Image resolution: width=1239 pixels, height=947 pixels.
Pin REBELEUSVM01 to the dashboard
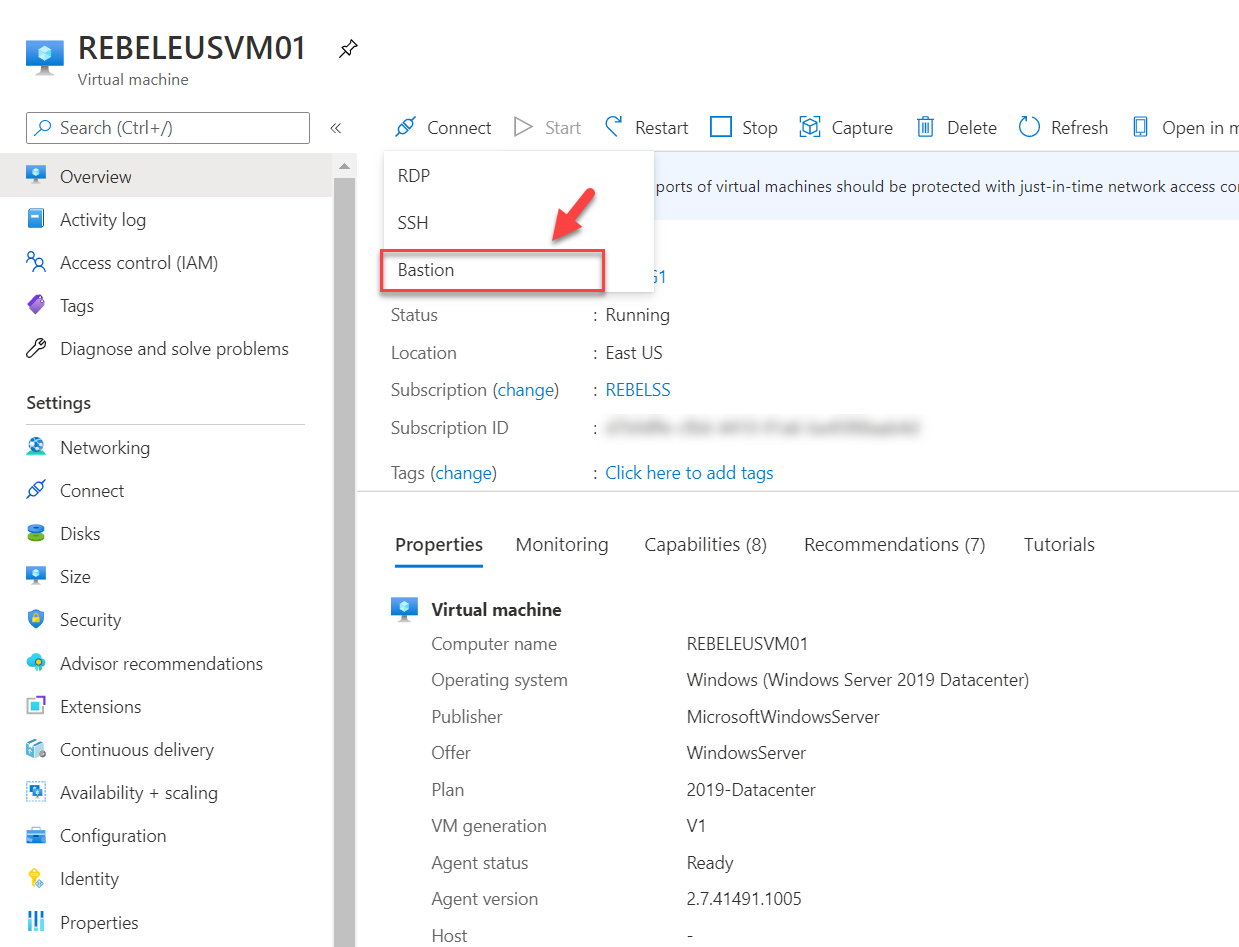[348, 49]
